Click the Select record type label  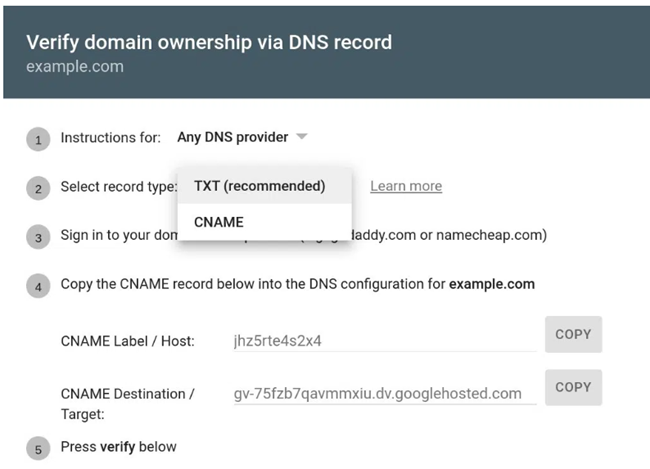coord(118,186)
